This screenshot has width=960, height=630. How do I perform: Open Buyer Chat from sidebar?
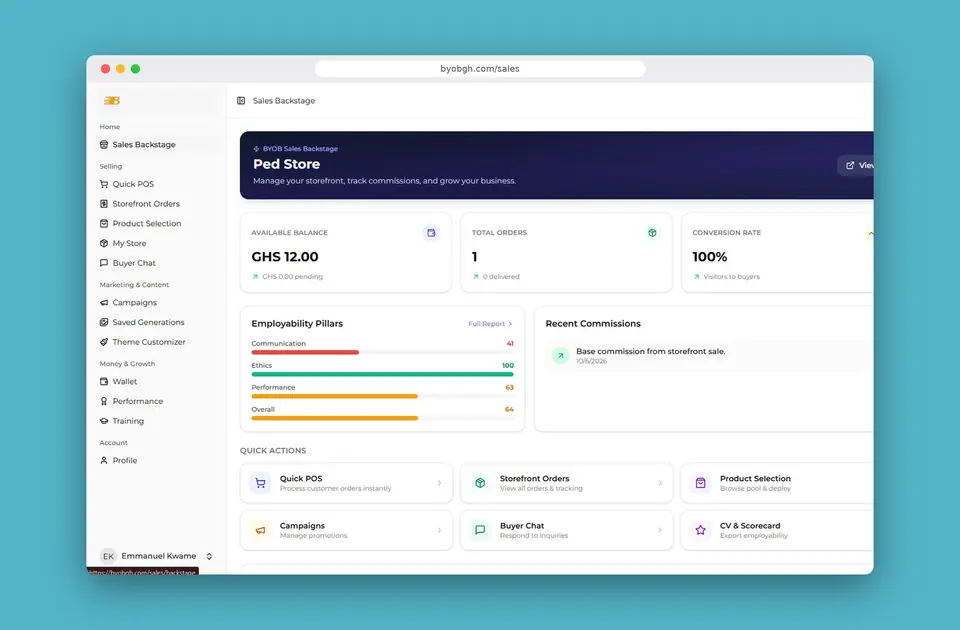(x=158, y=263)
